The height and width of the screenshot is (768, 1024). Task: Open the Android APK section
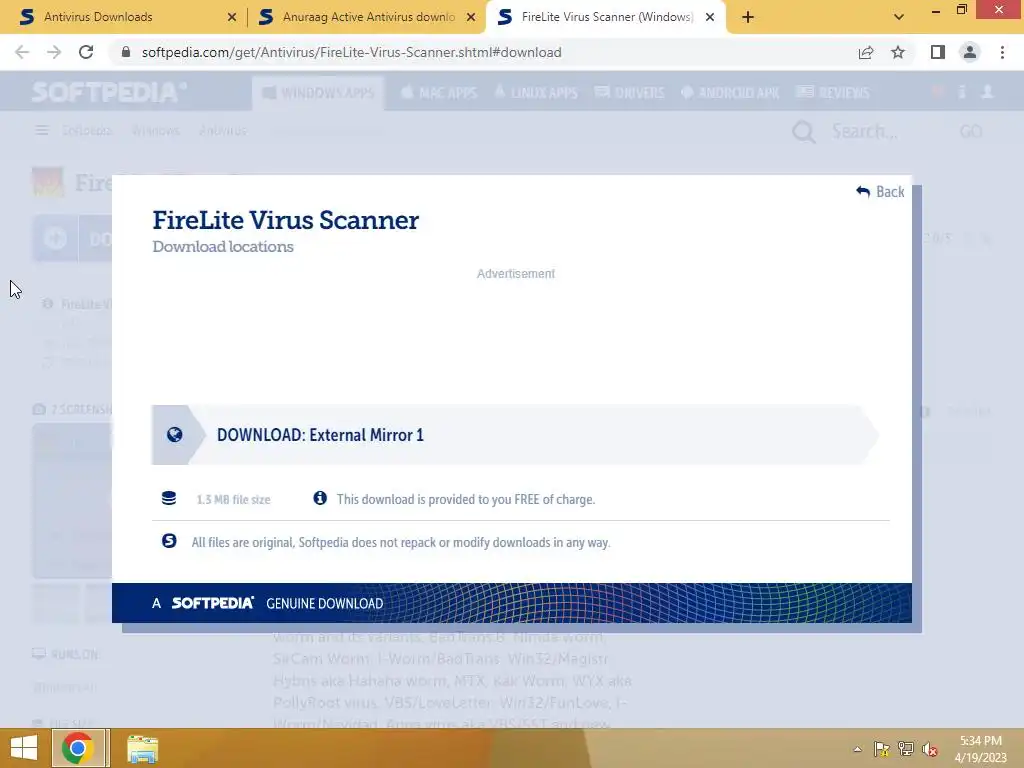[x=729, y=93]
